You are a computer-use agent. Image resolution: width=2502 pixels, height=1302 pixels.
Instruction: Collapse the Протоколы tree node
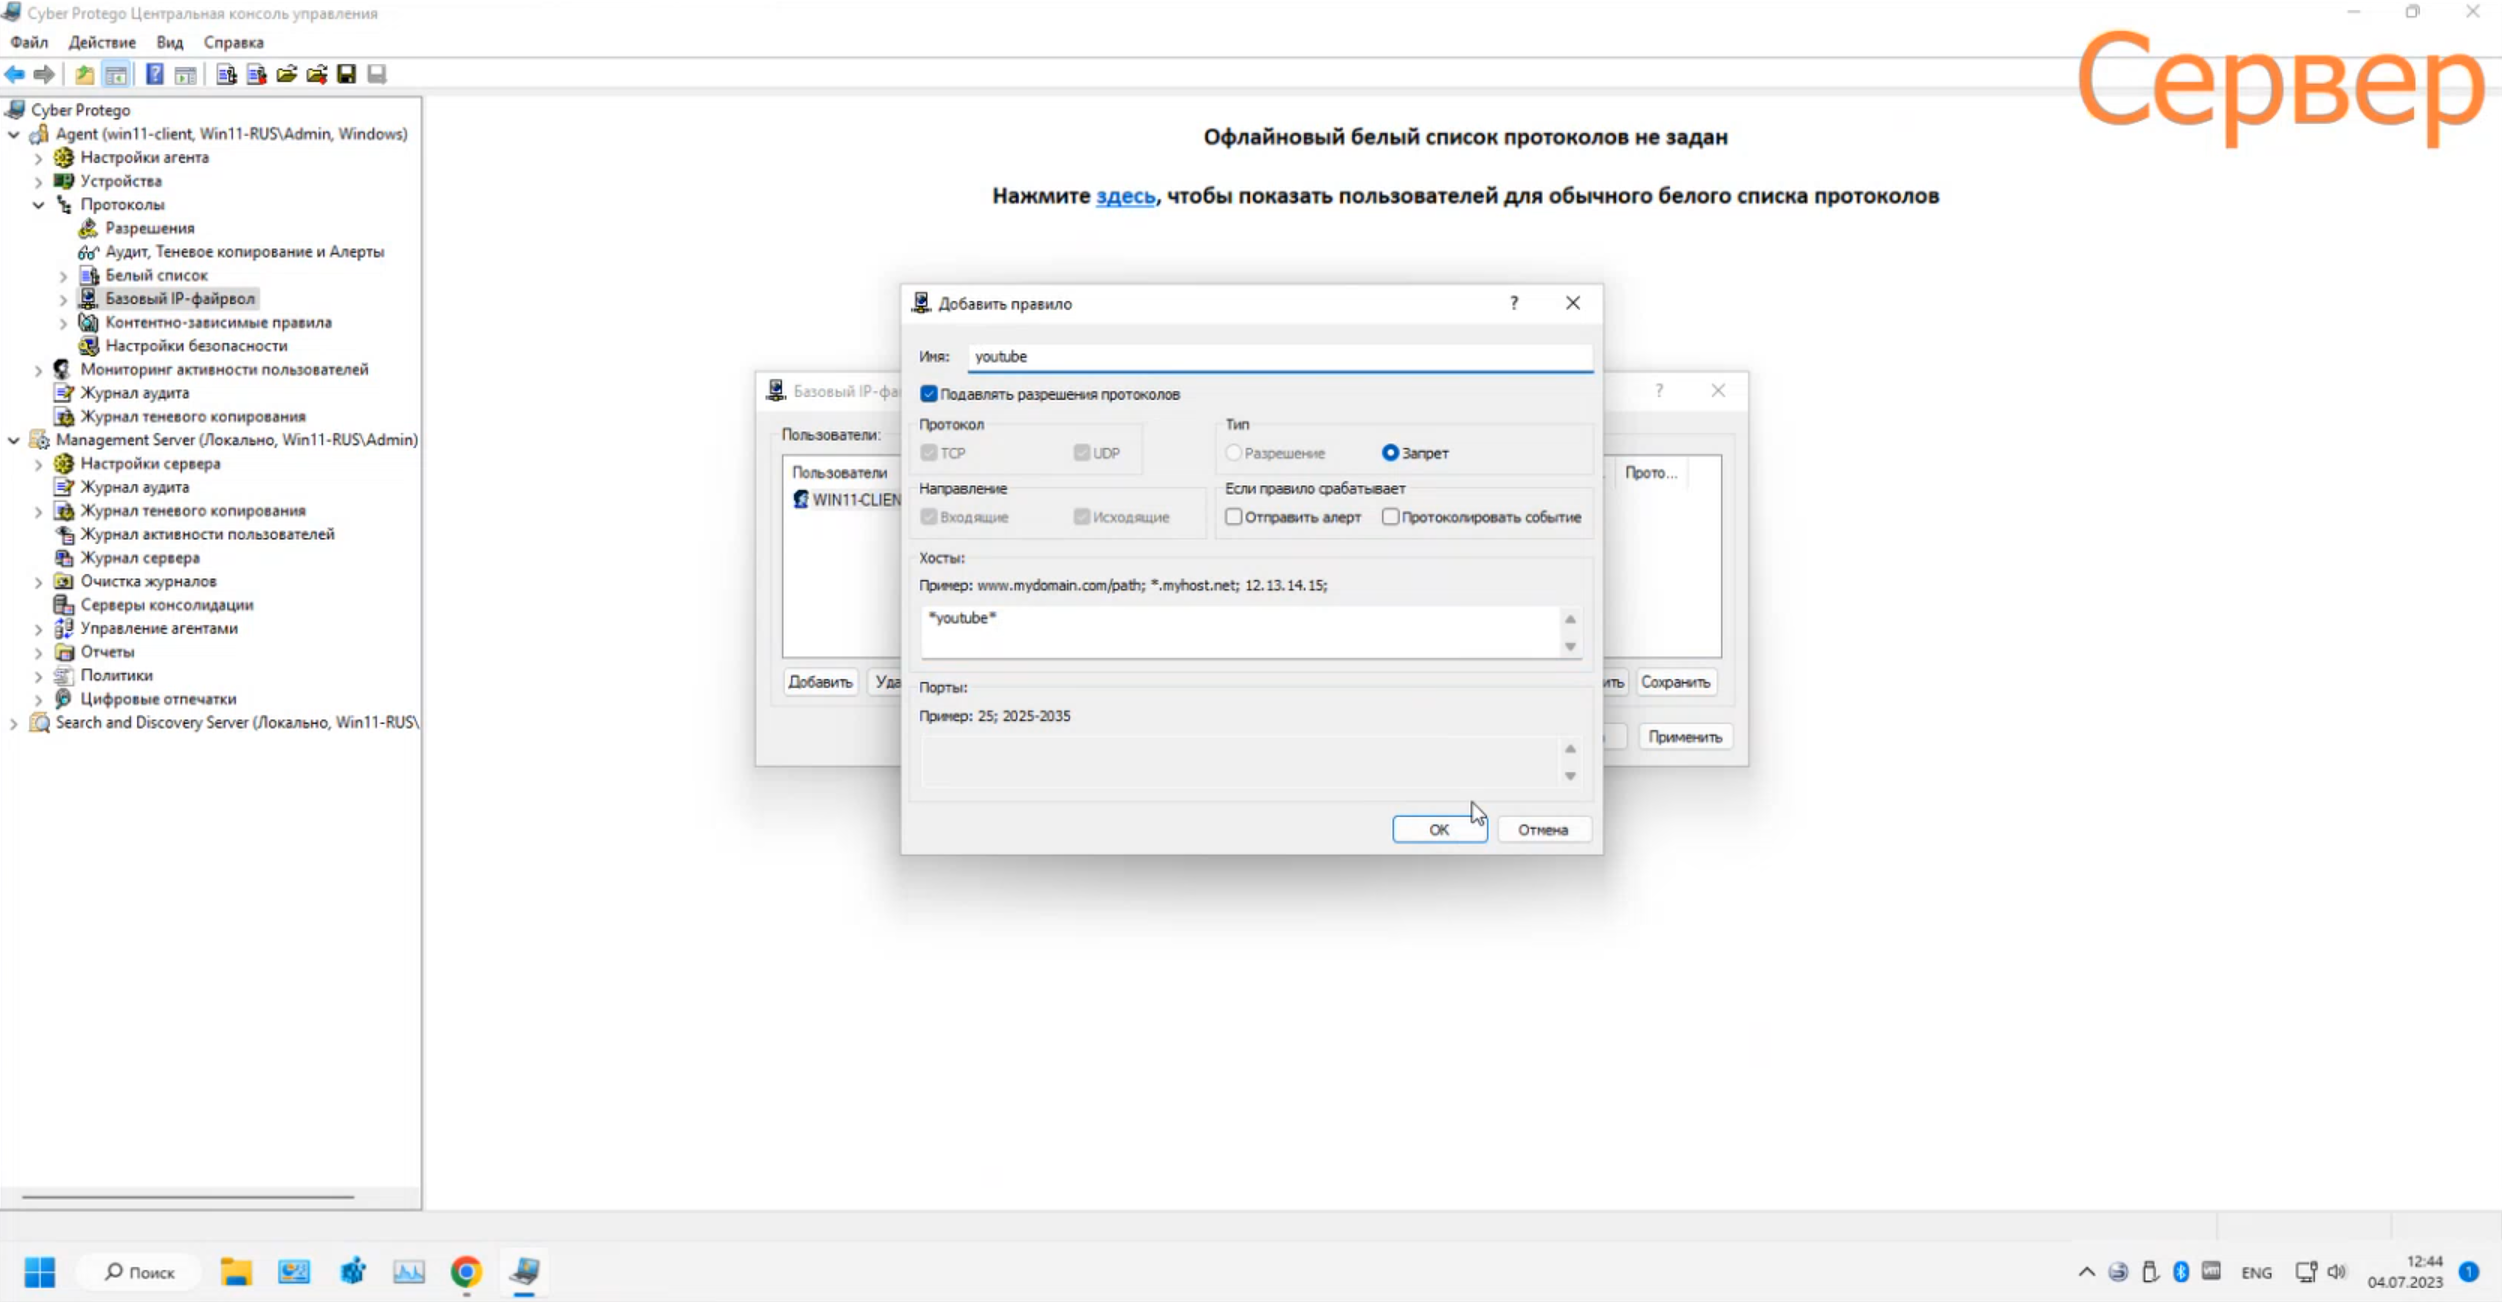tap(38, 204)
